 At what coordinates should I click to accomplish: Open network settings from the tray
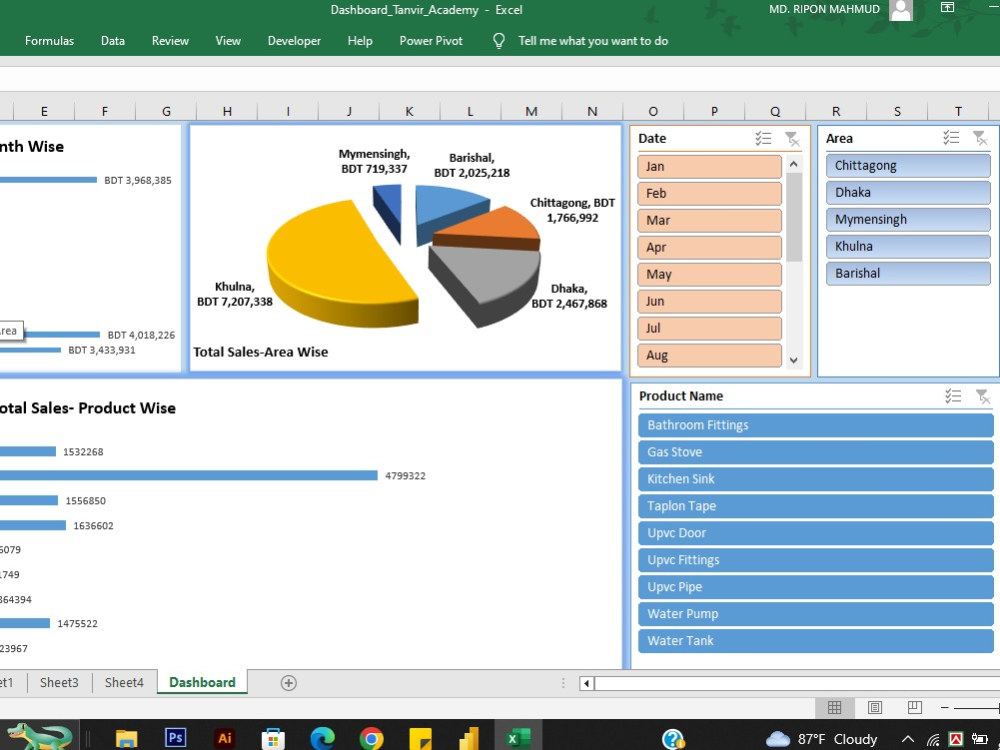(933, 740)
